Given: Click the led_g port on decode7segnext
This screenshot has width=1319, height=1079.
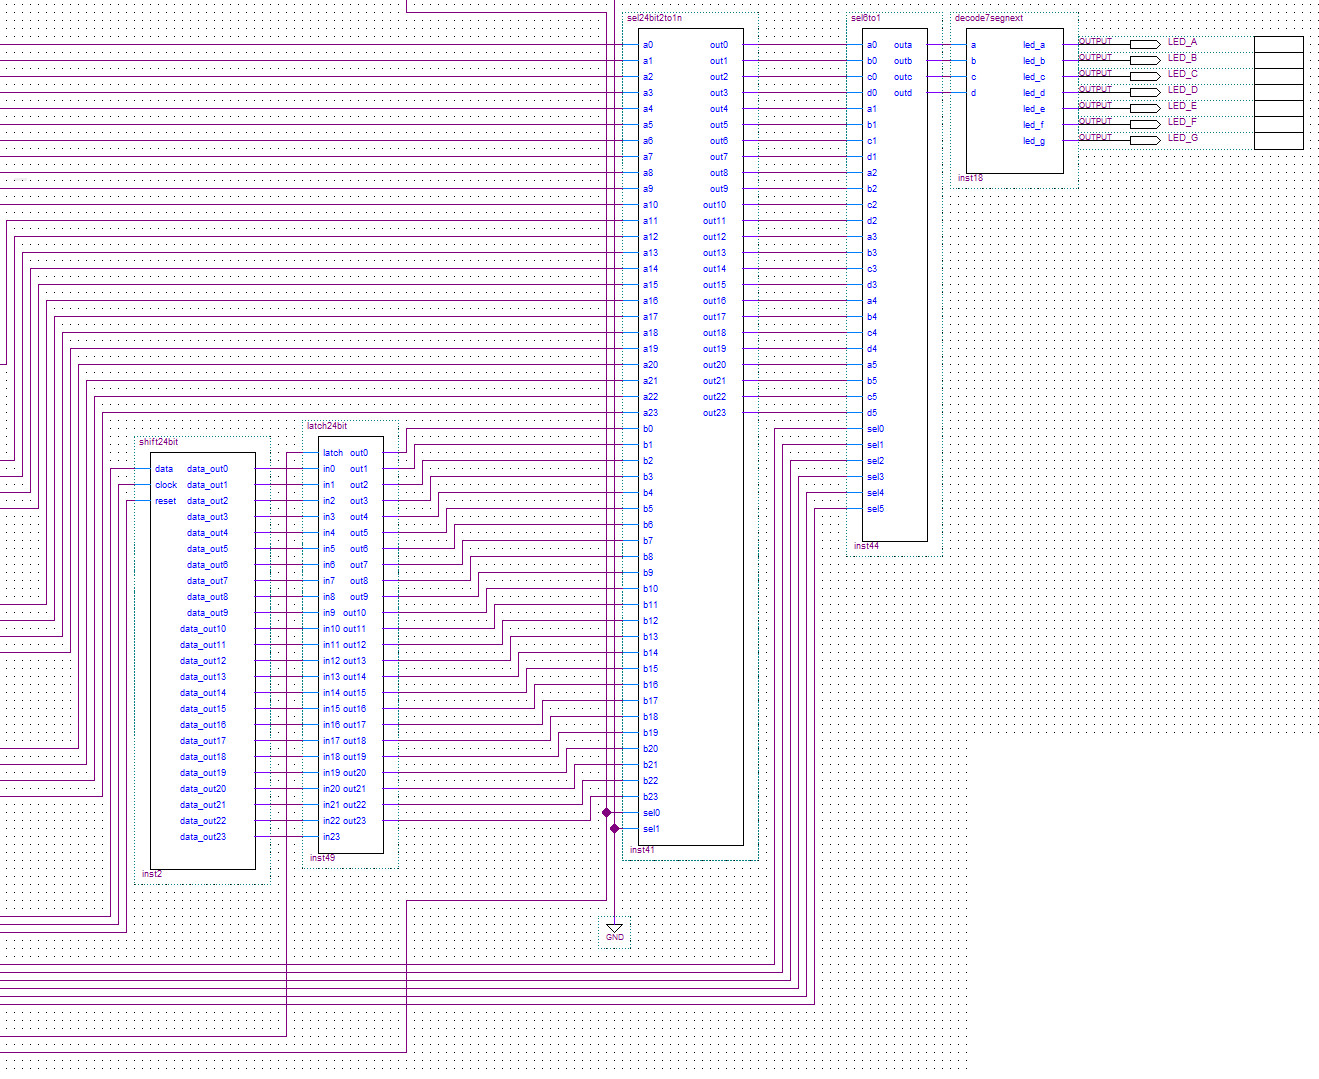Looking at the screenshot, I should (x=1033, y=141).
